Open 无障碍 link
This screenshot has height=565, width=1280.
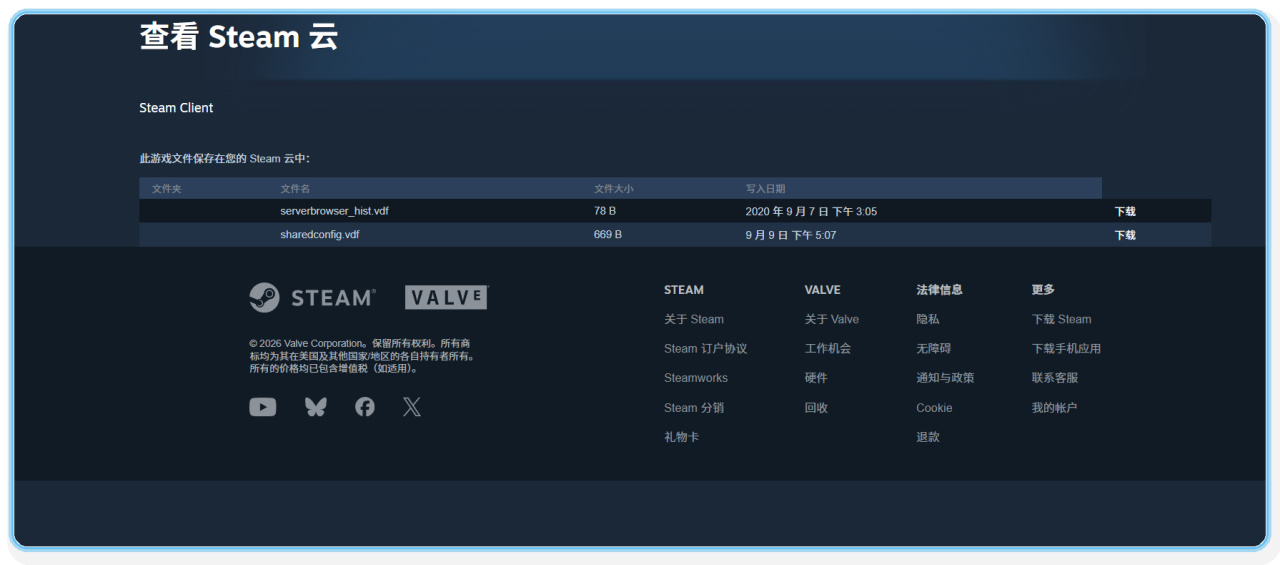pos(934,349)
